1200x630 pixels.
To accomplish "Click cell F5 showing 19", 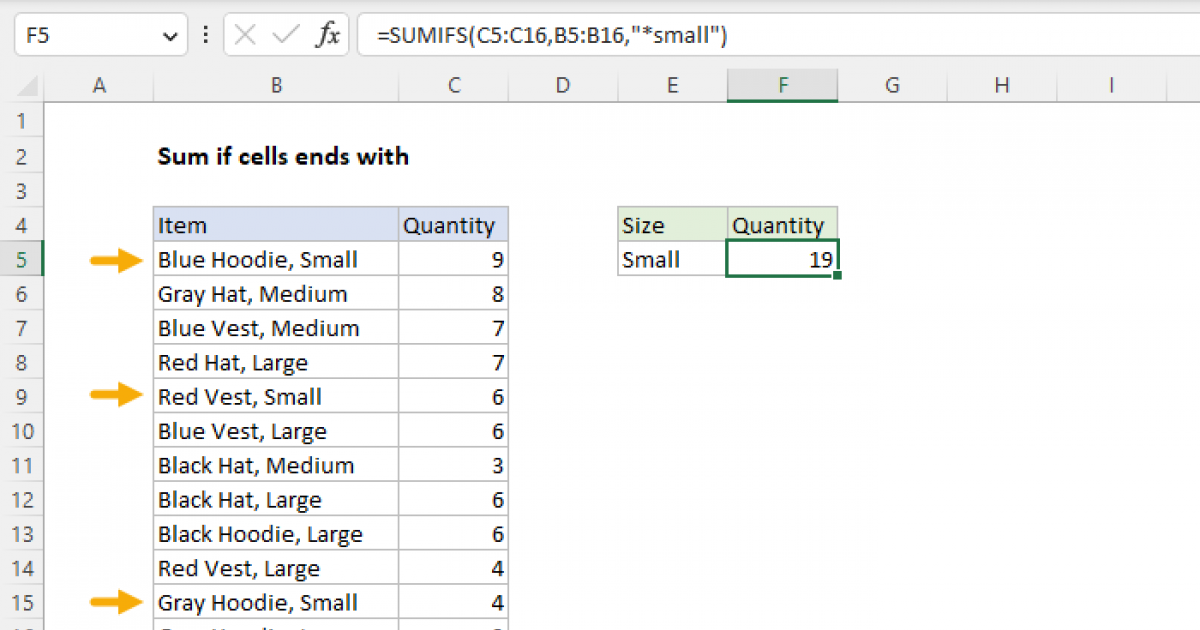I will [782, 260].
